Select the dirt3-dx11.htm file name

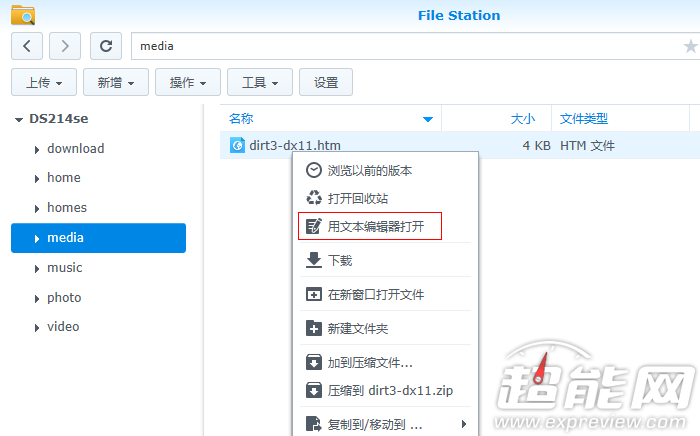tap(295, 145)
